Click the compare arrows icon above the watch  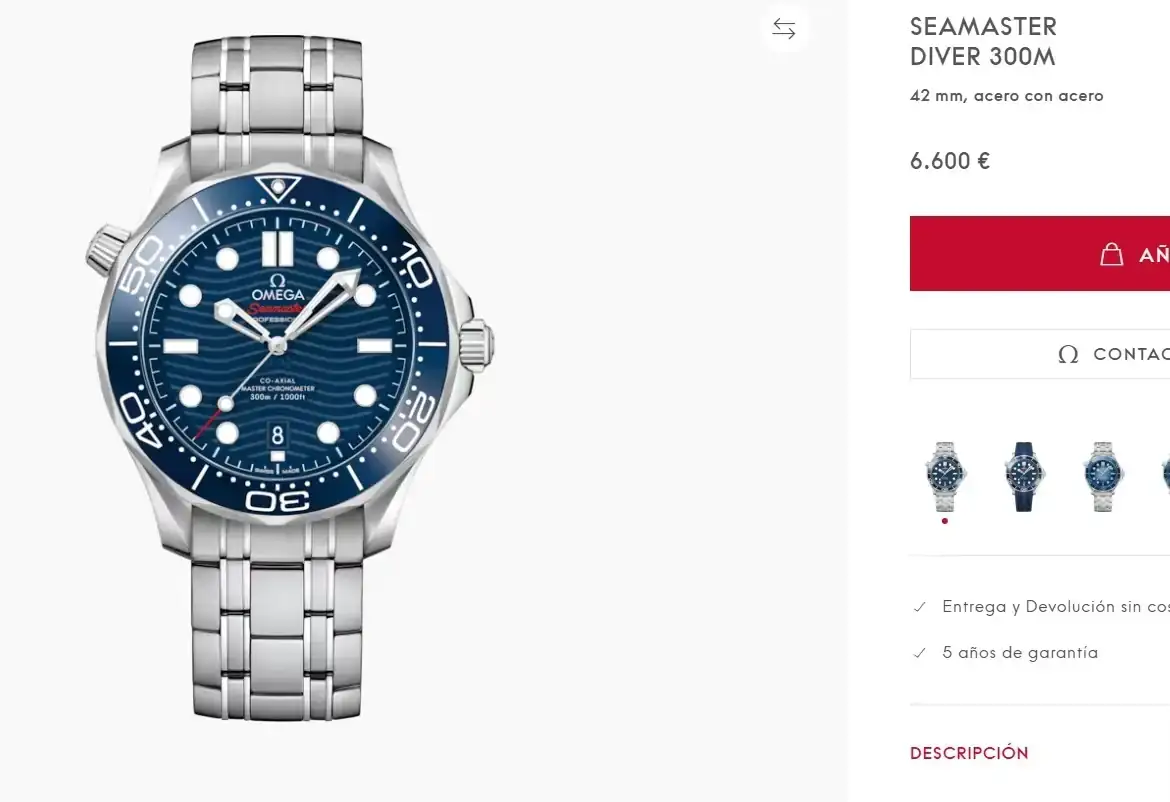(784, 29)
